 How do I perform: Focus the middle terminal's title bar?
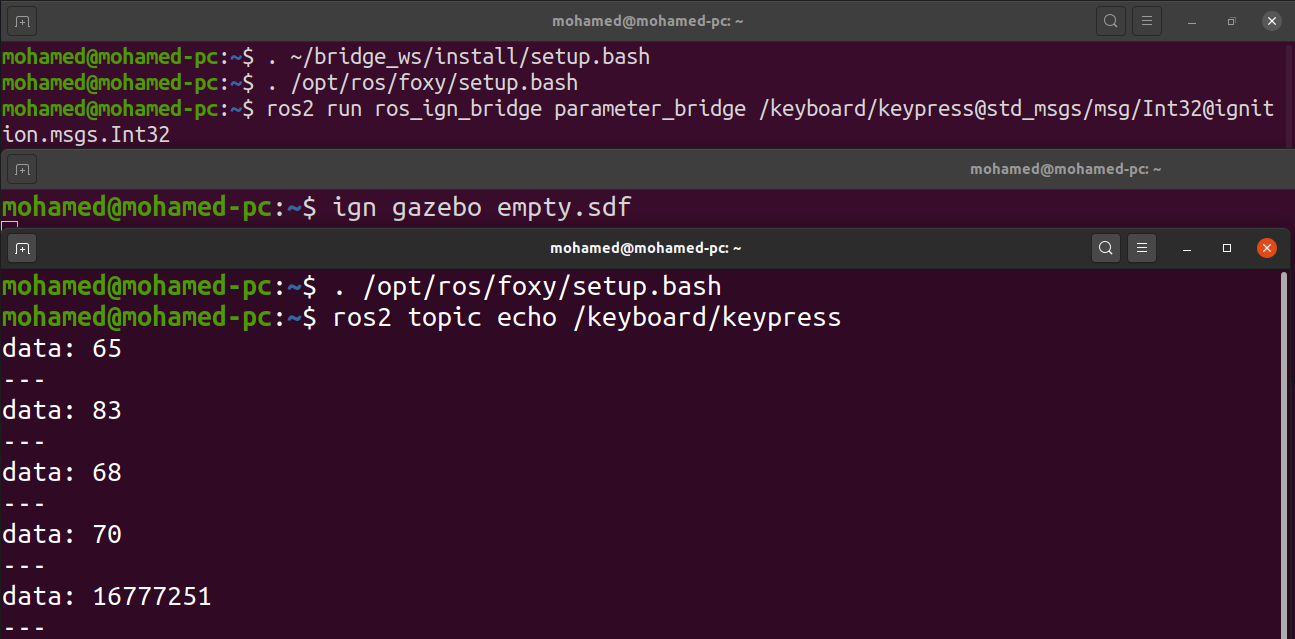[x=1065, y=169]
